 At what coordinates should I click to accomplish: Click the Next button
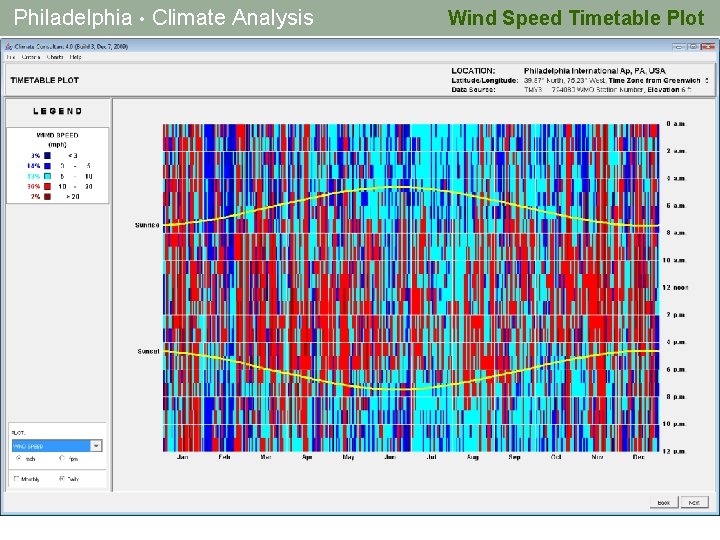coord(694,503)
